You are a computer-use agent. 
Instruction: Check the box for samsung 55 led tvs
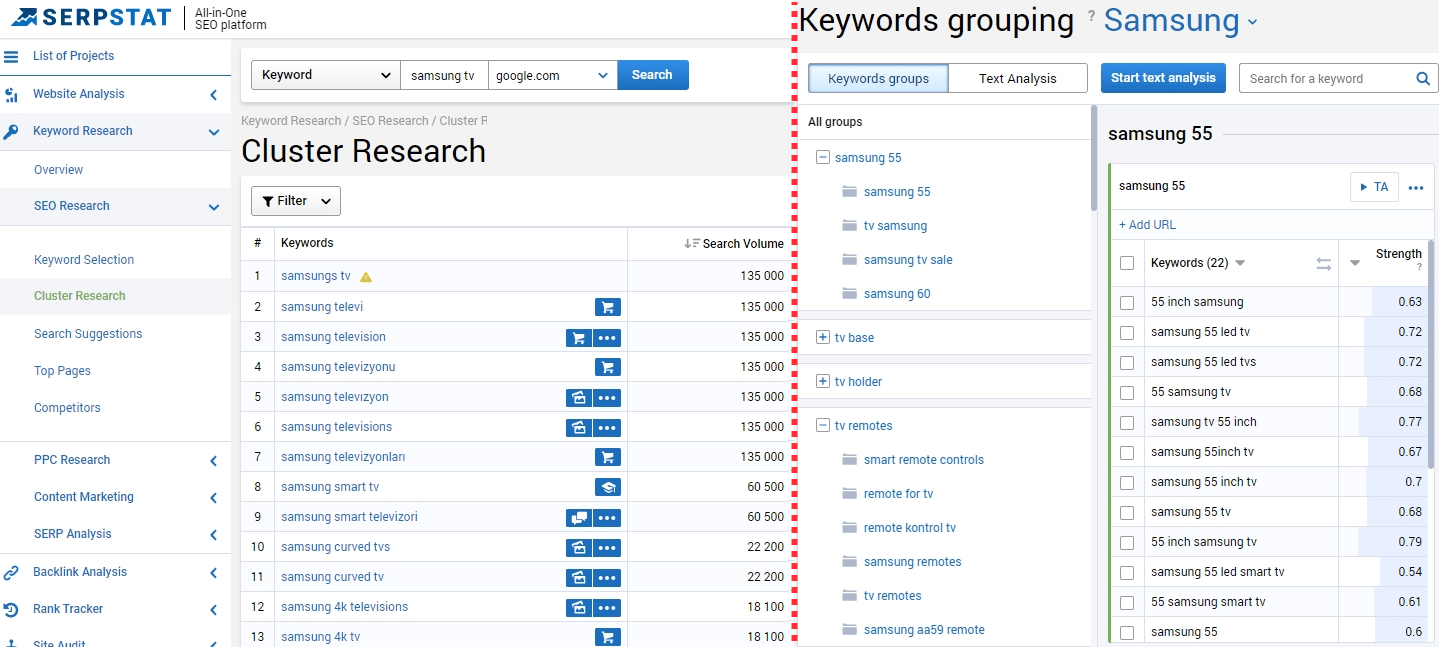click(1127, 362)
